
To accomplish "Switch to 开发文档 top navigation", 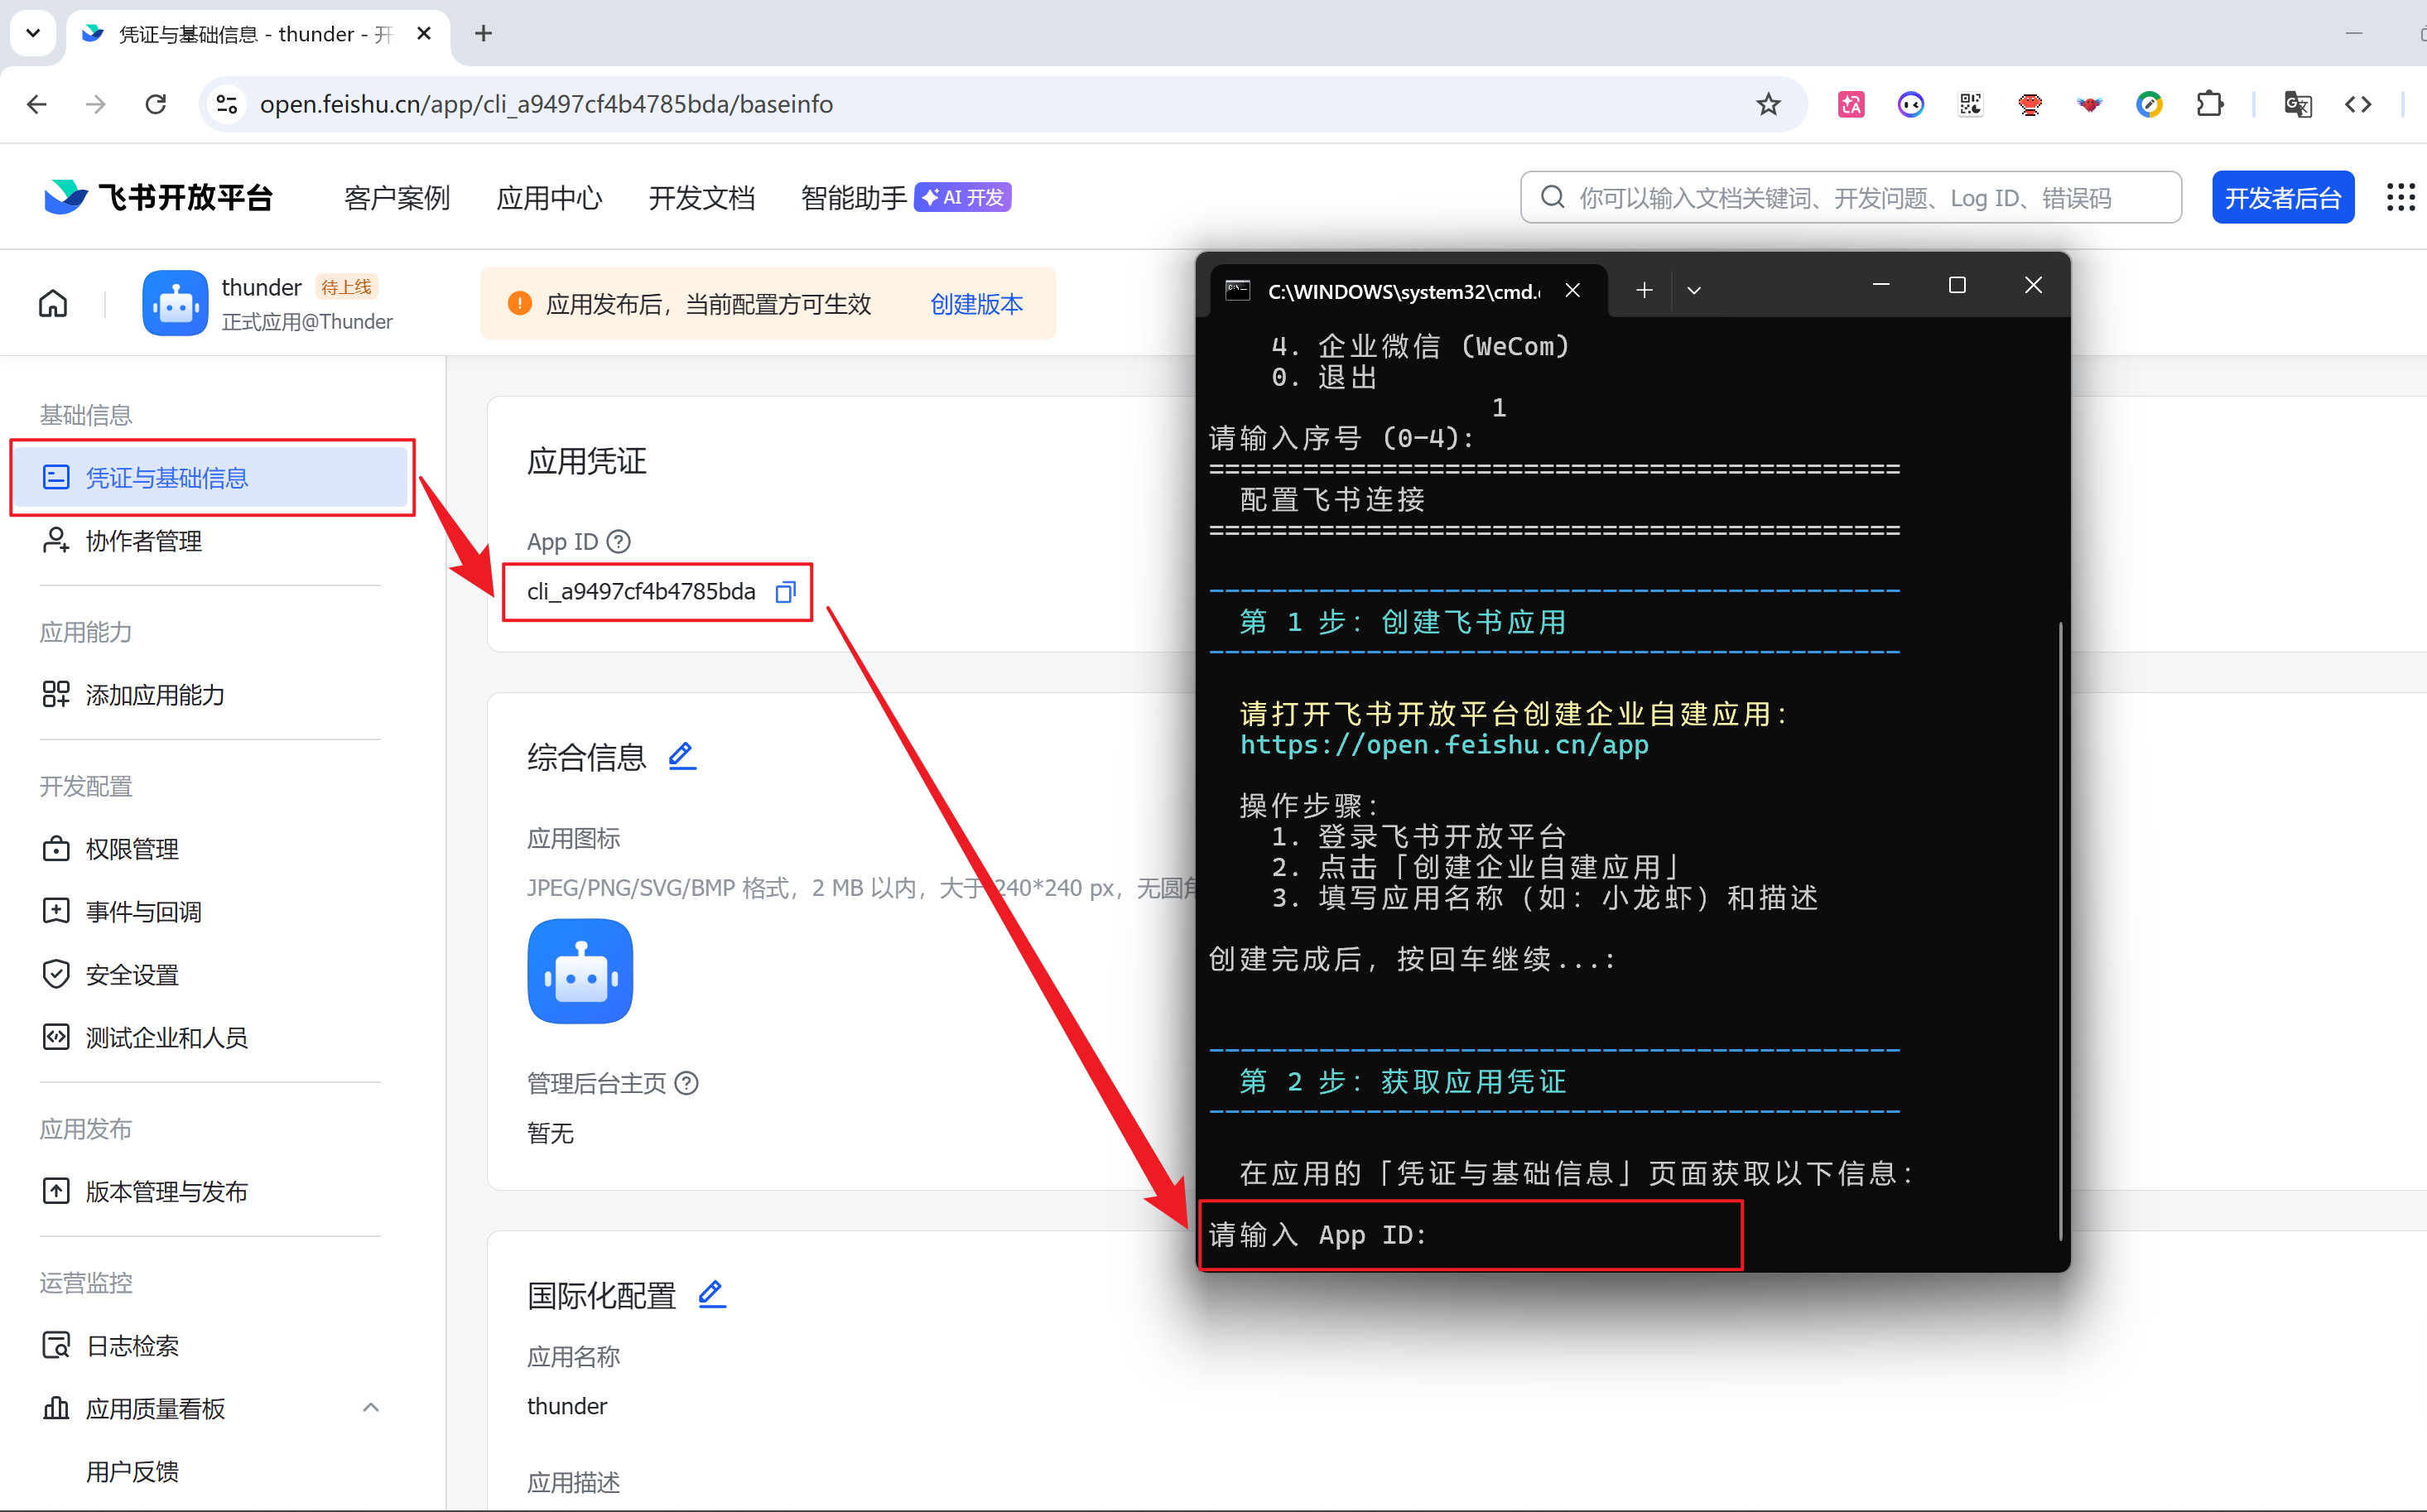I will tap(701, 198).
